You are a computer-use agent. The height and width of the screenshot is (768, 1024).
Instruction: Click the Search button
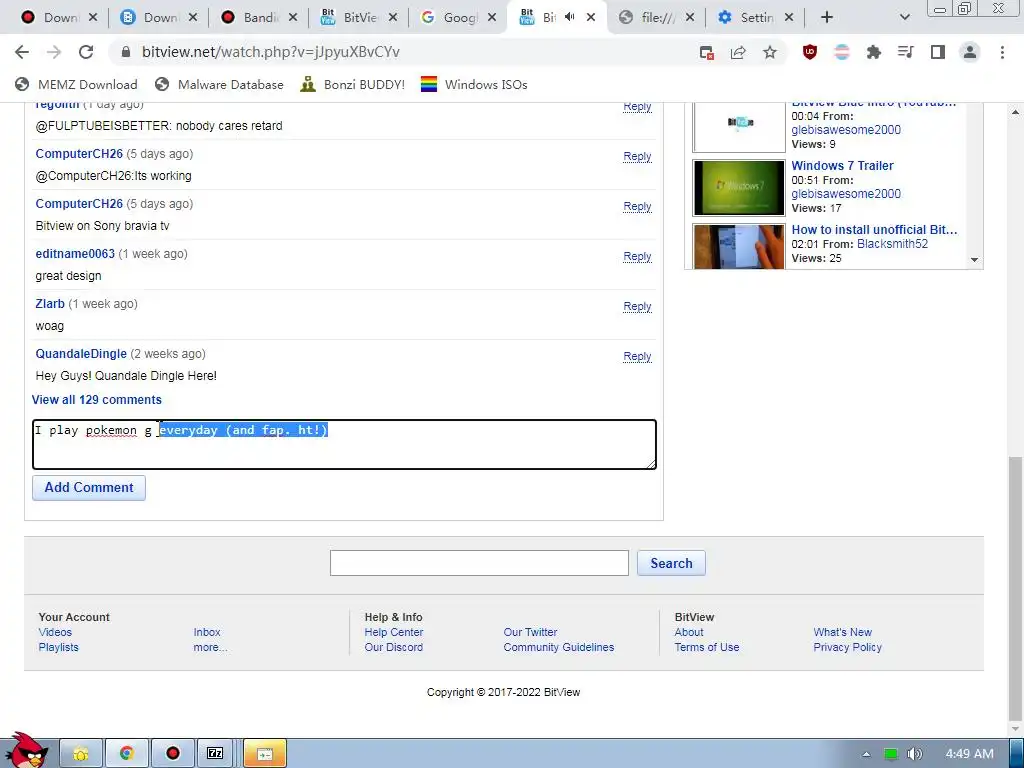(671, 563)
